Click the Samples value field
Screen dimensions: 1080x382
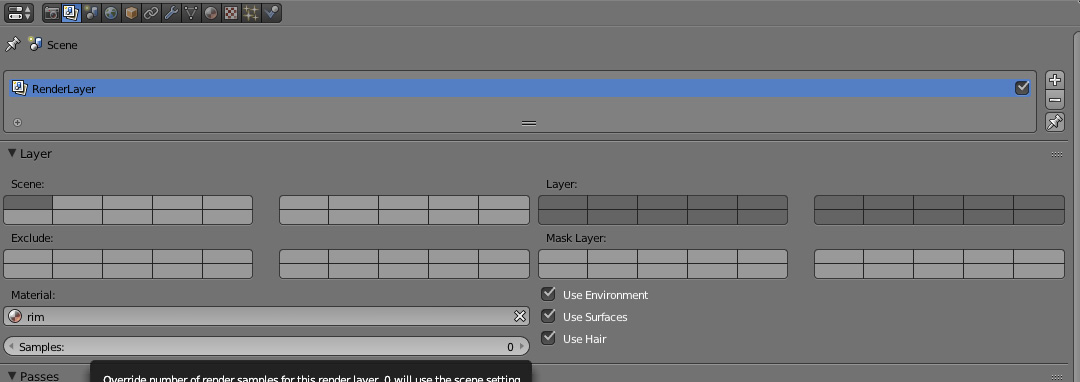(267, 346)
